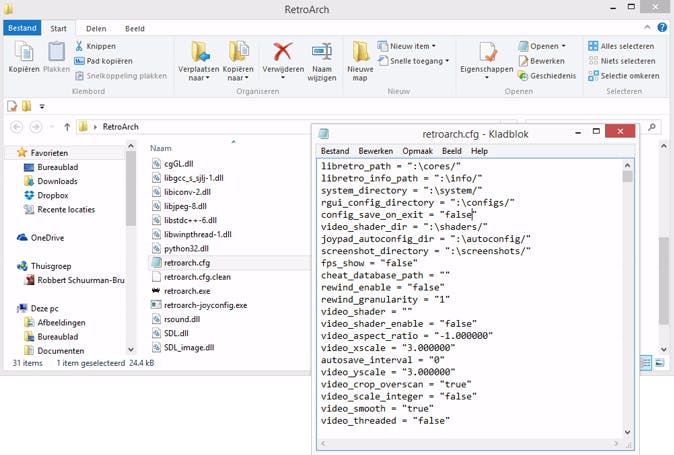Open Dropbox in Favorieten sidebar
The height and width of the screenshot is (455, 674).
tap(52, 196)
